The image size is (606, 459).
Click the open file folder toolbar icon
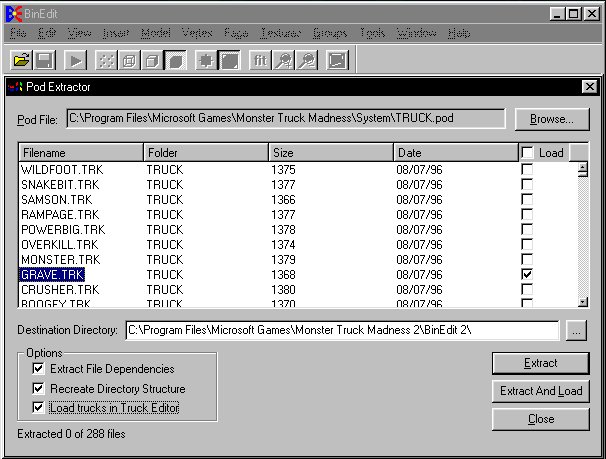[x=20, y=60]
